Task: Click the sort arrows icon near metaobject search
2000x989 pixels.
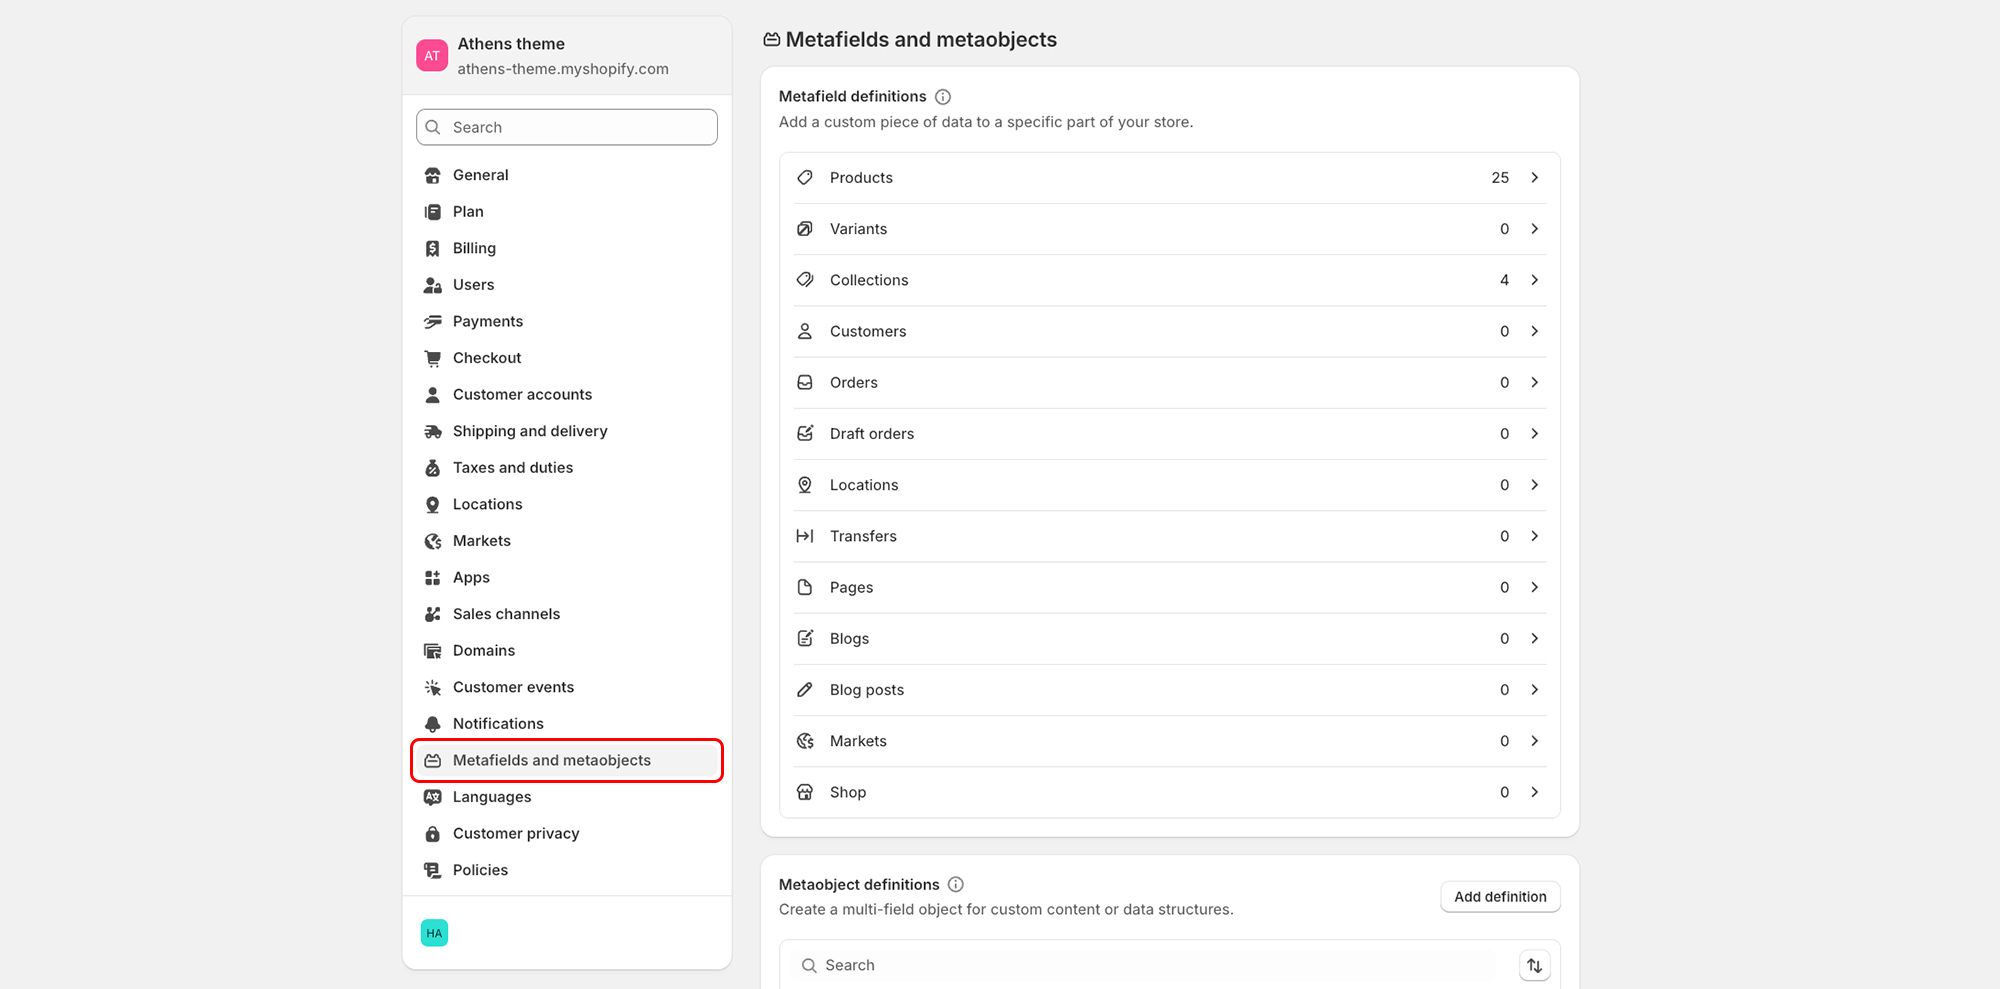Action: (1535, 965)
